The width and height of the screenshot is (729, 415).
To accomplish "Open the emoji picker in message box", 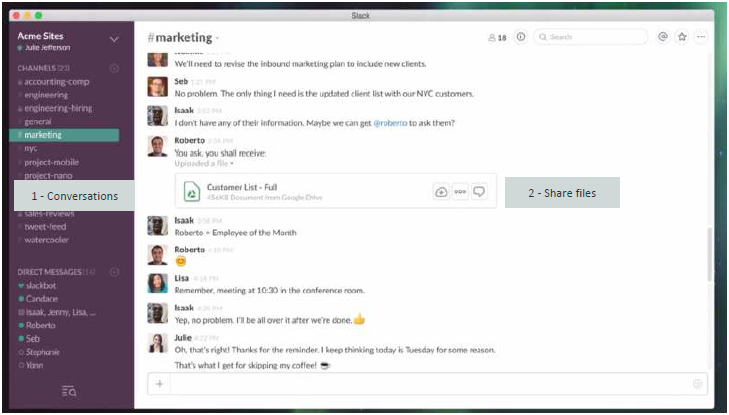I will pyautogui.click(x=697, y=383).
